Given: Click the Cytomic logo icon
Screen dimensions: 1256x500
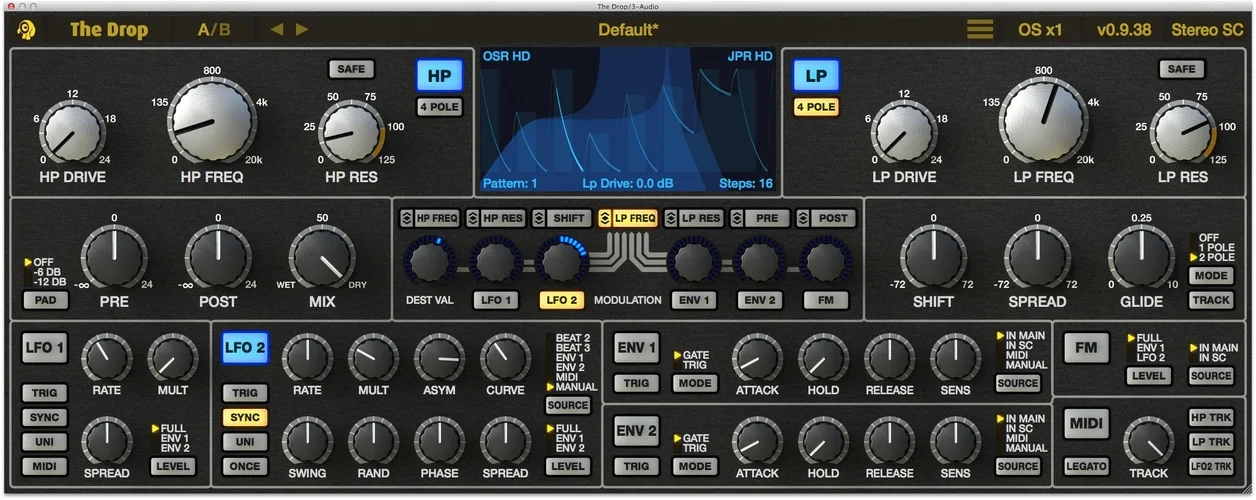Looking at the screenshot, I should [x=27, y=29].
